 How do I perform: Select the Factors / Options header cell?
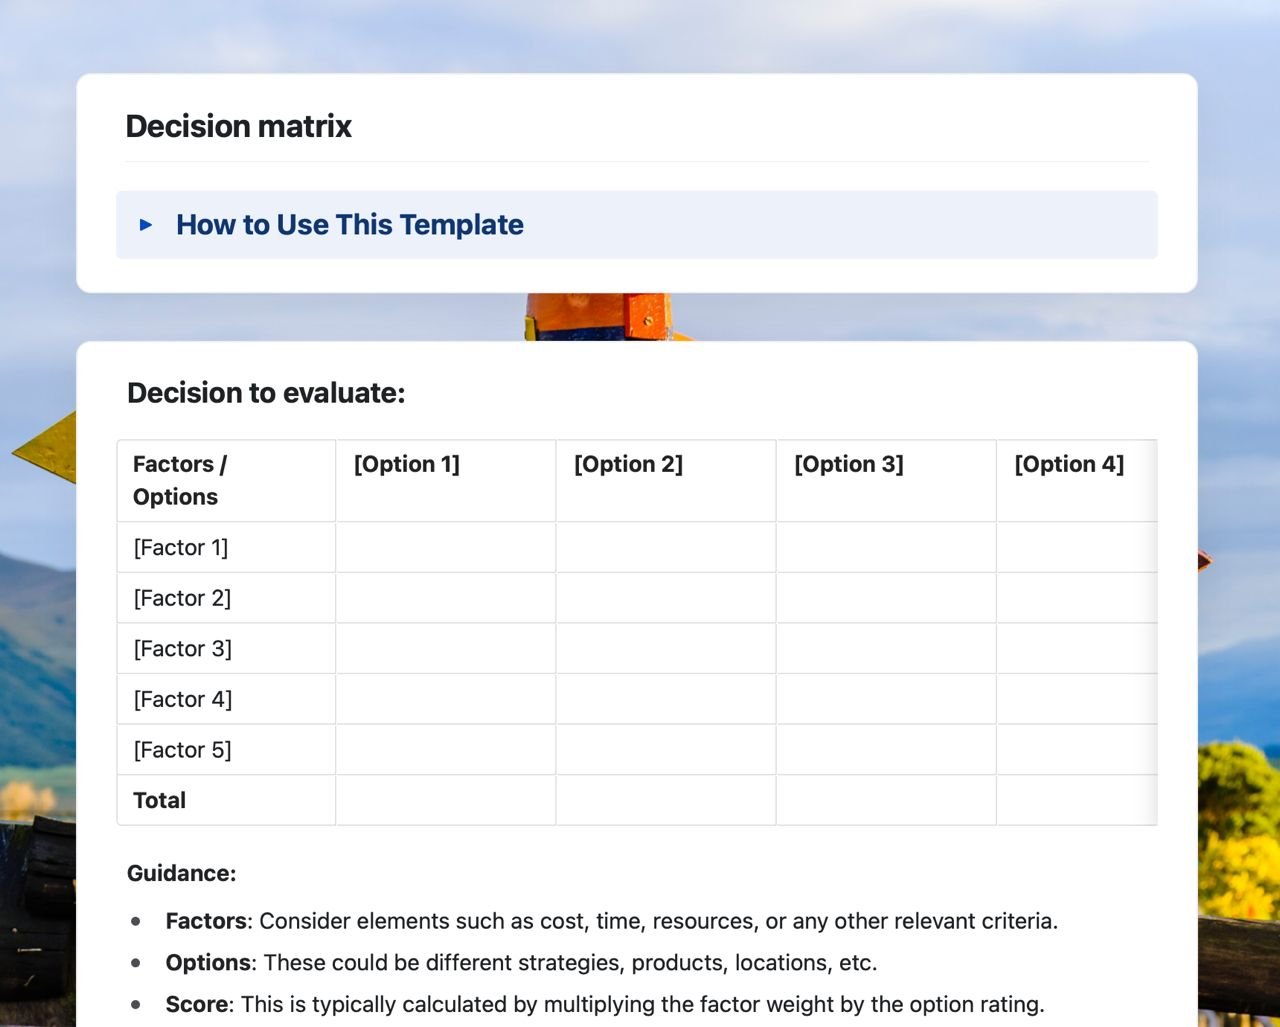point(180,480)
